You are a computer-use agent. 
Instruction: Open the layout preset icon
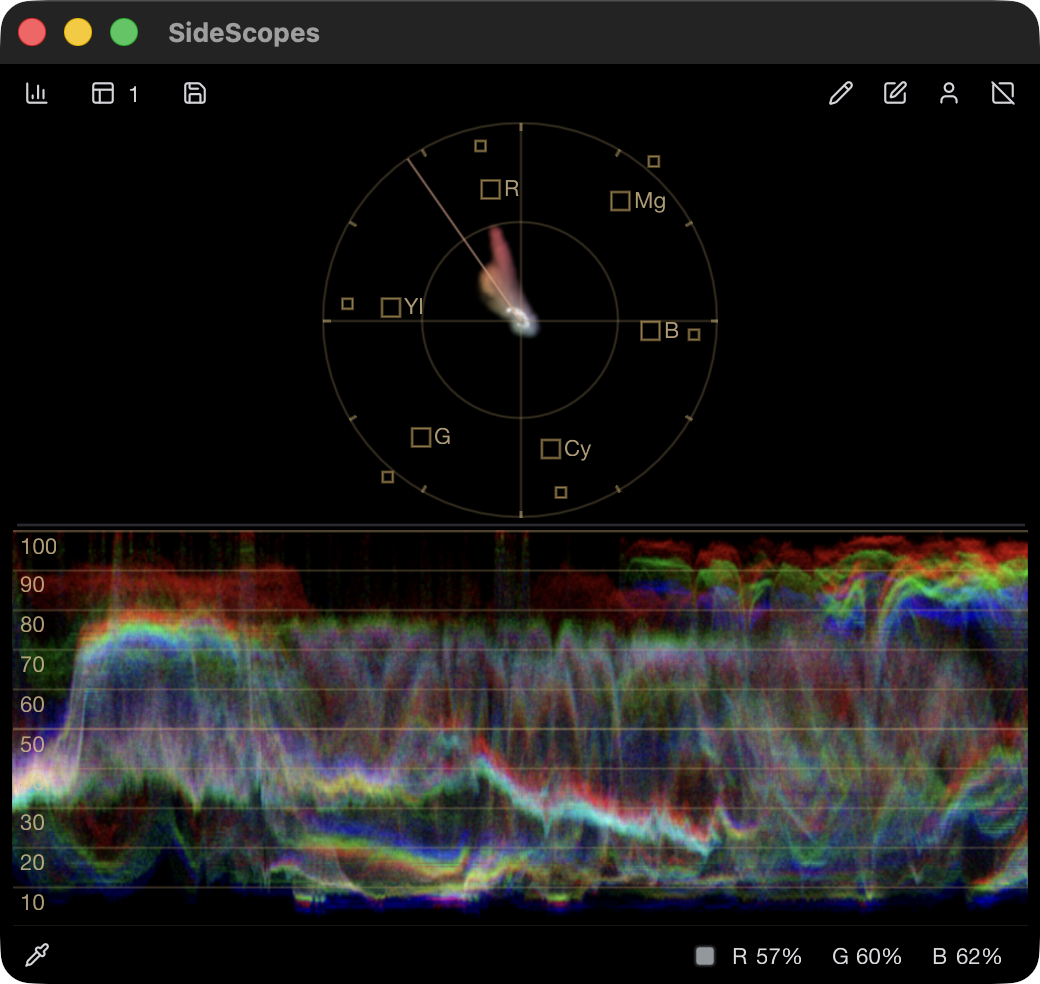(103, 93)
